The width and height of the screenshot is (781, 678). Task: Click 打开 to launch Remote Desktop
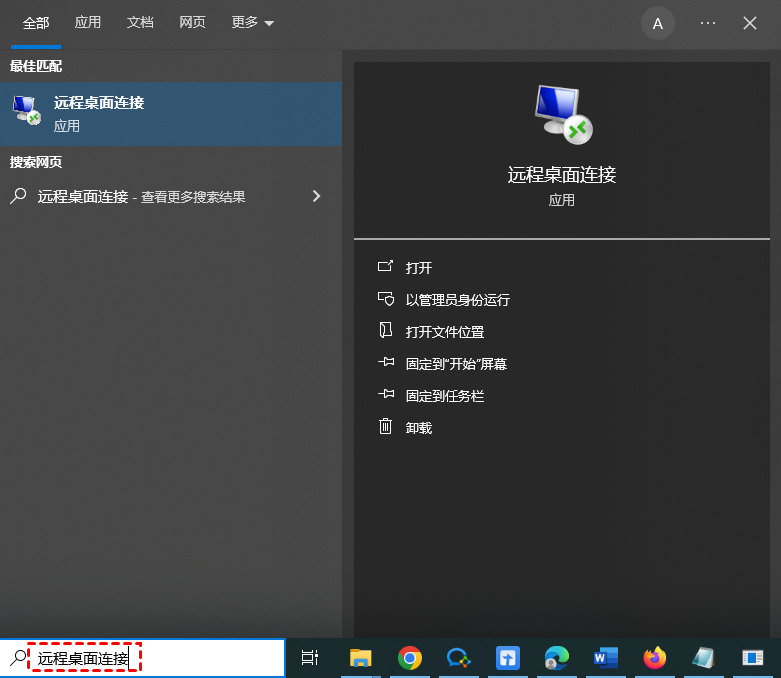pyautogui.click(x=419, y=268)
